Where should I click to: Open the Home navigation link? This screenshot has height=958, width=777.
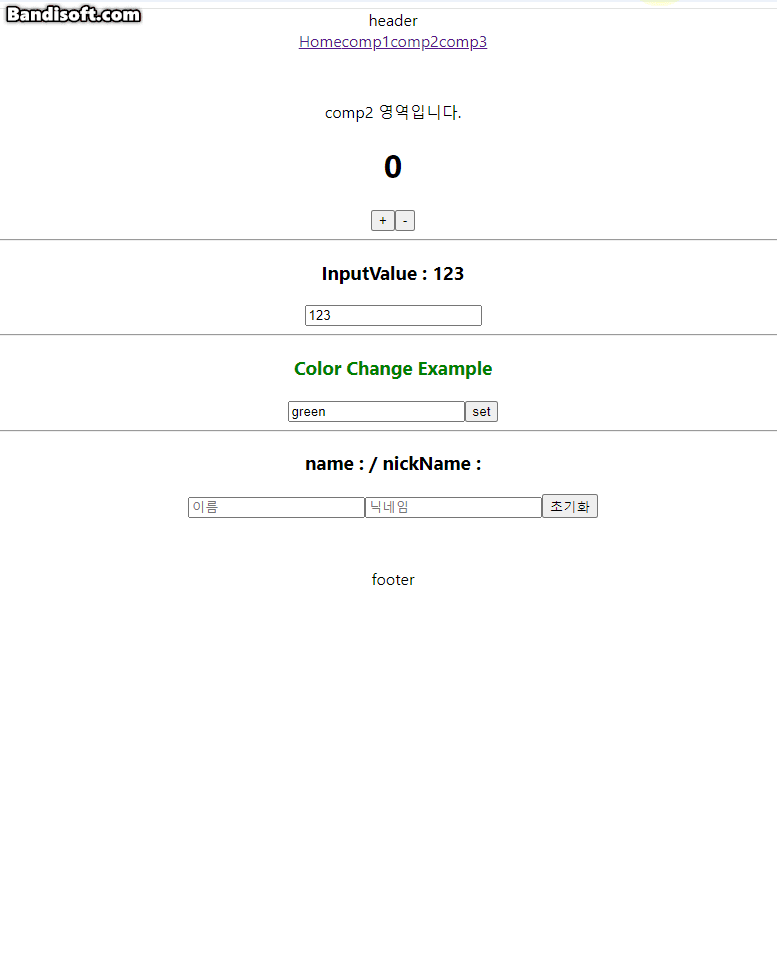tap(320, 42)
